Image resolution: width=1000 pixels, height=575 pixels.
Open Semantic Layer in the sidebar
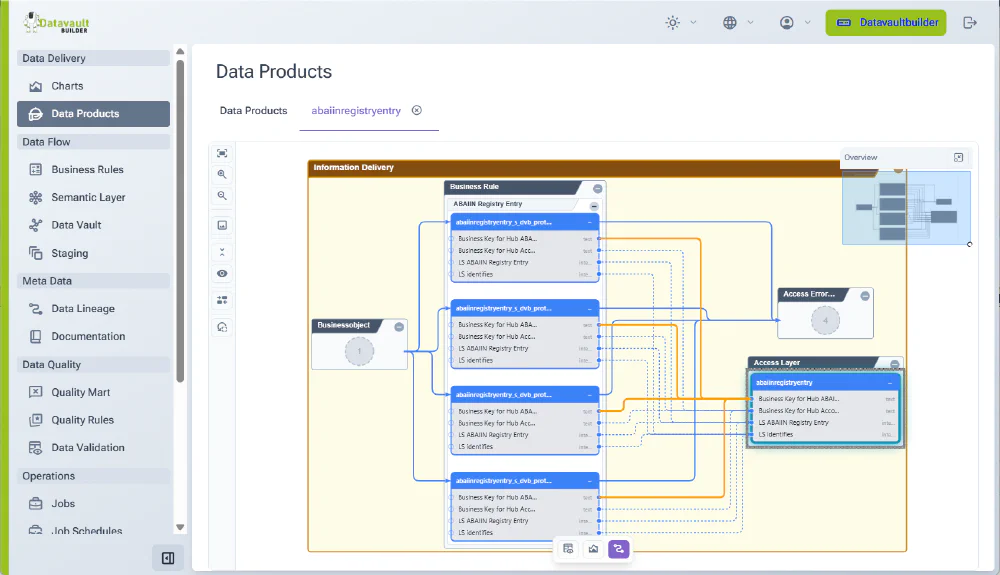(93, 198)
